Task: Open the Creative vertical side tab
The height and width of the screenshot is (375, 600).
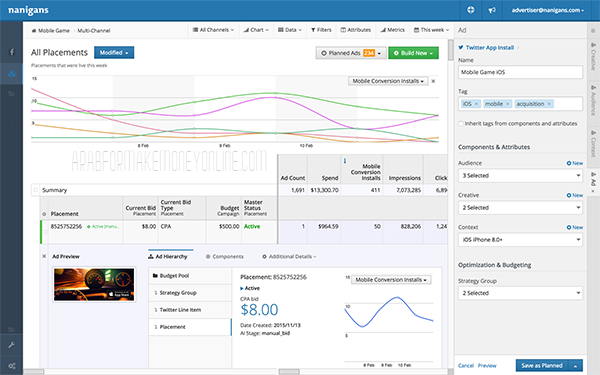Action: point(593,56)
